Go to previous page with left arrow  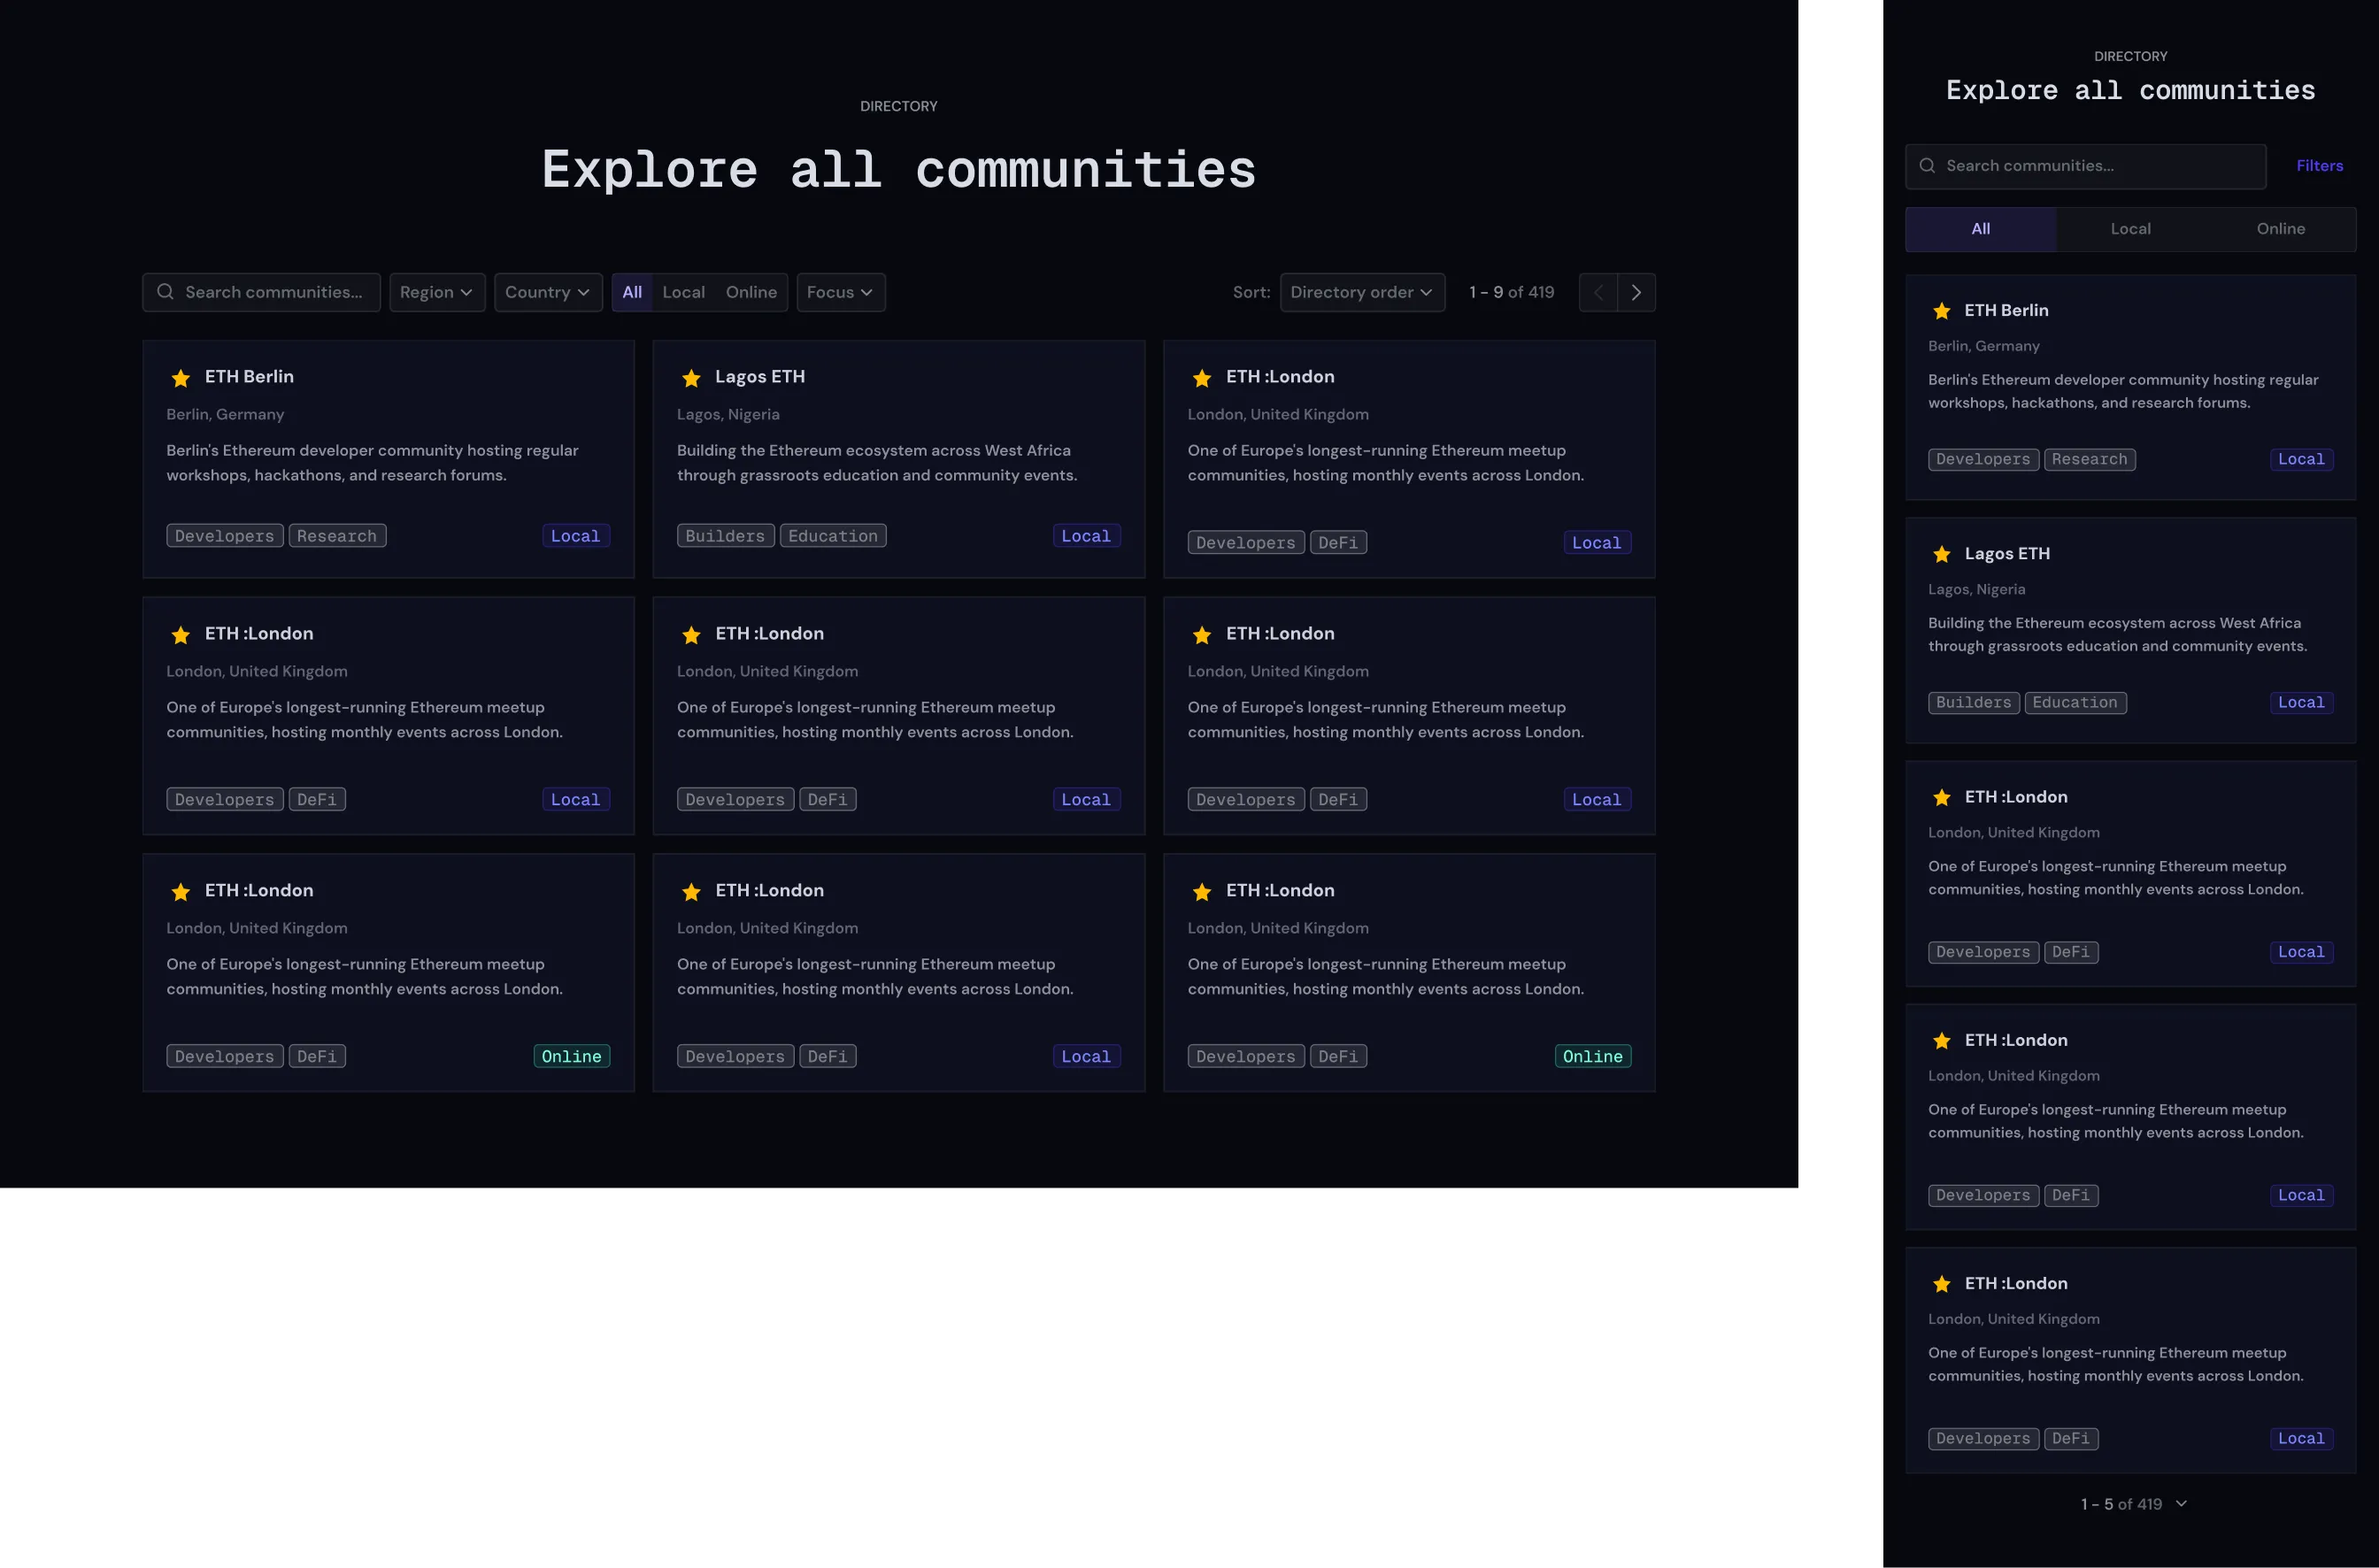(1598, 292)
